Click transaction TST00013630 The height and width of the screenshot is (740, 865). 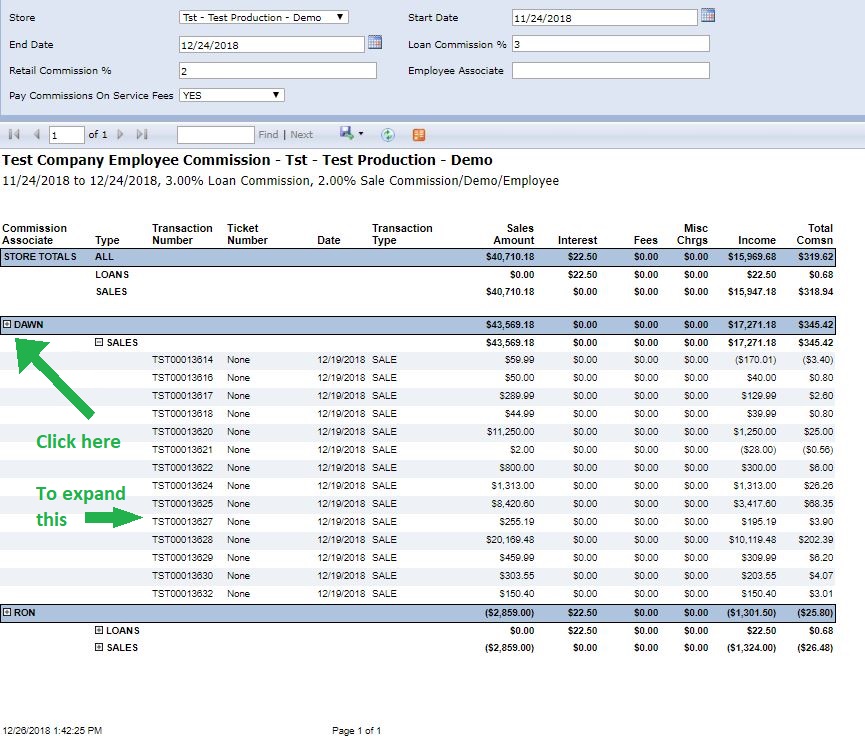183,576
